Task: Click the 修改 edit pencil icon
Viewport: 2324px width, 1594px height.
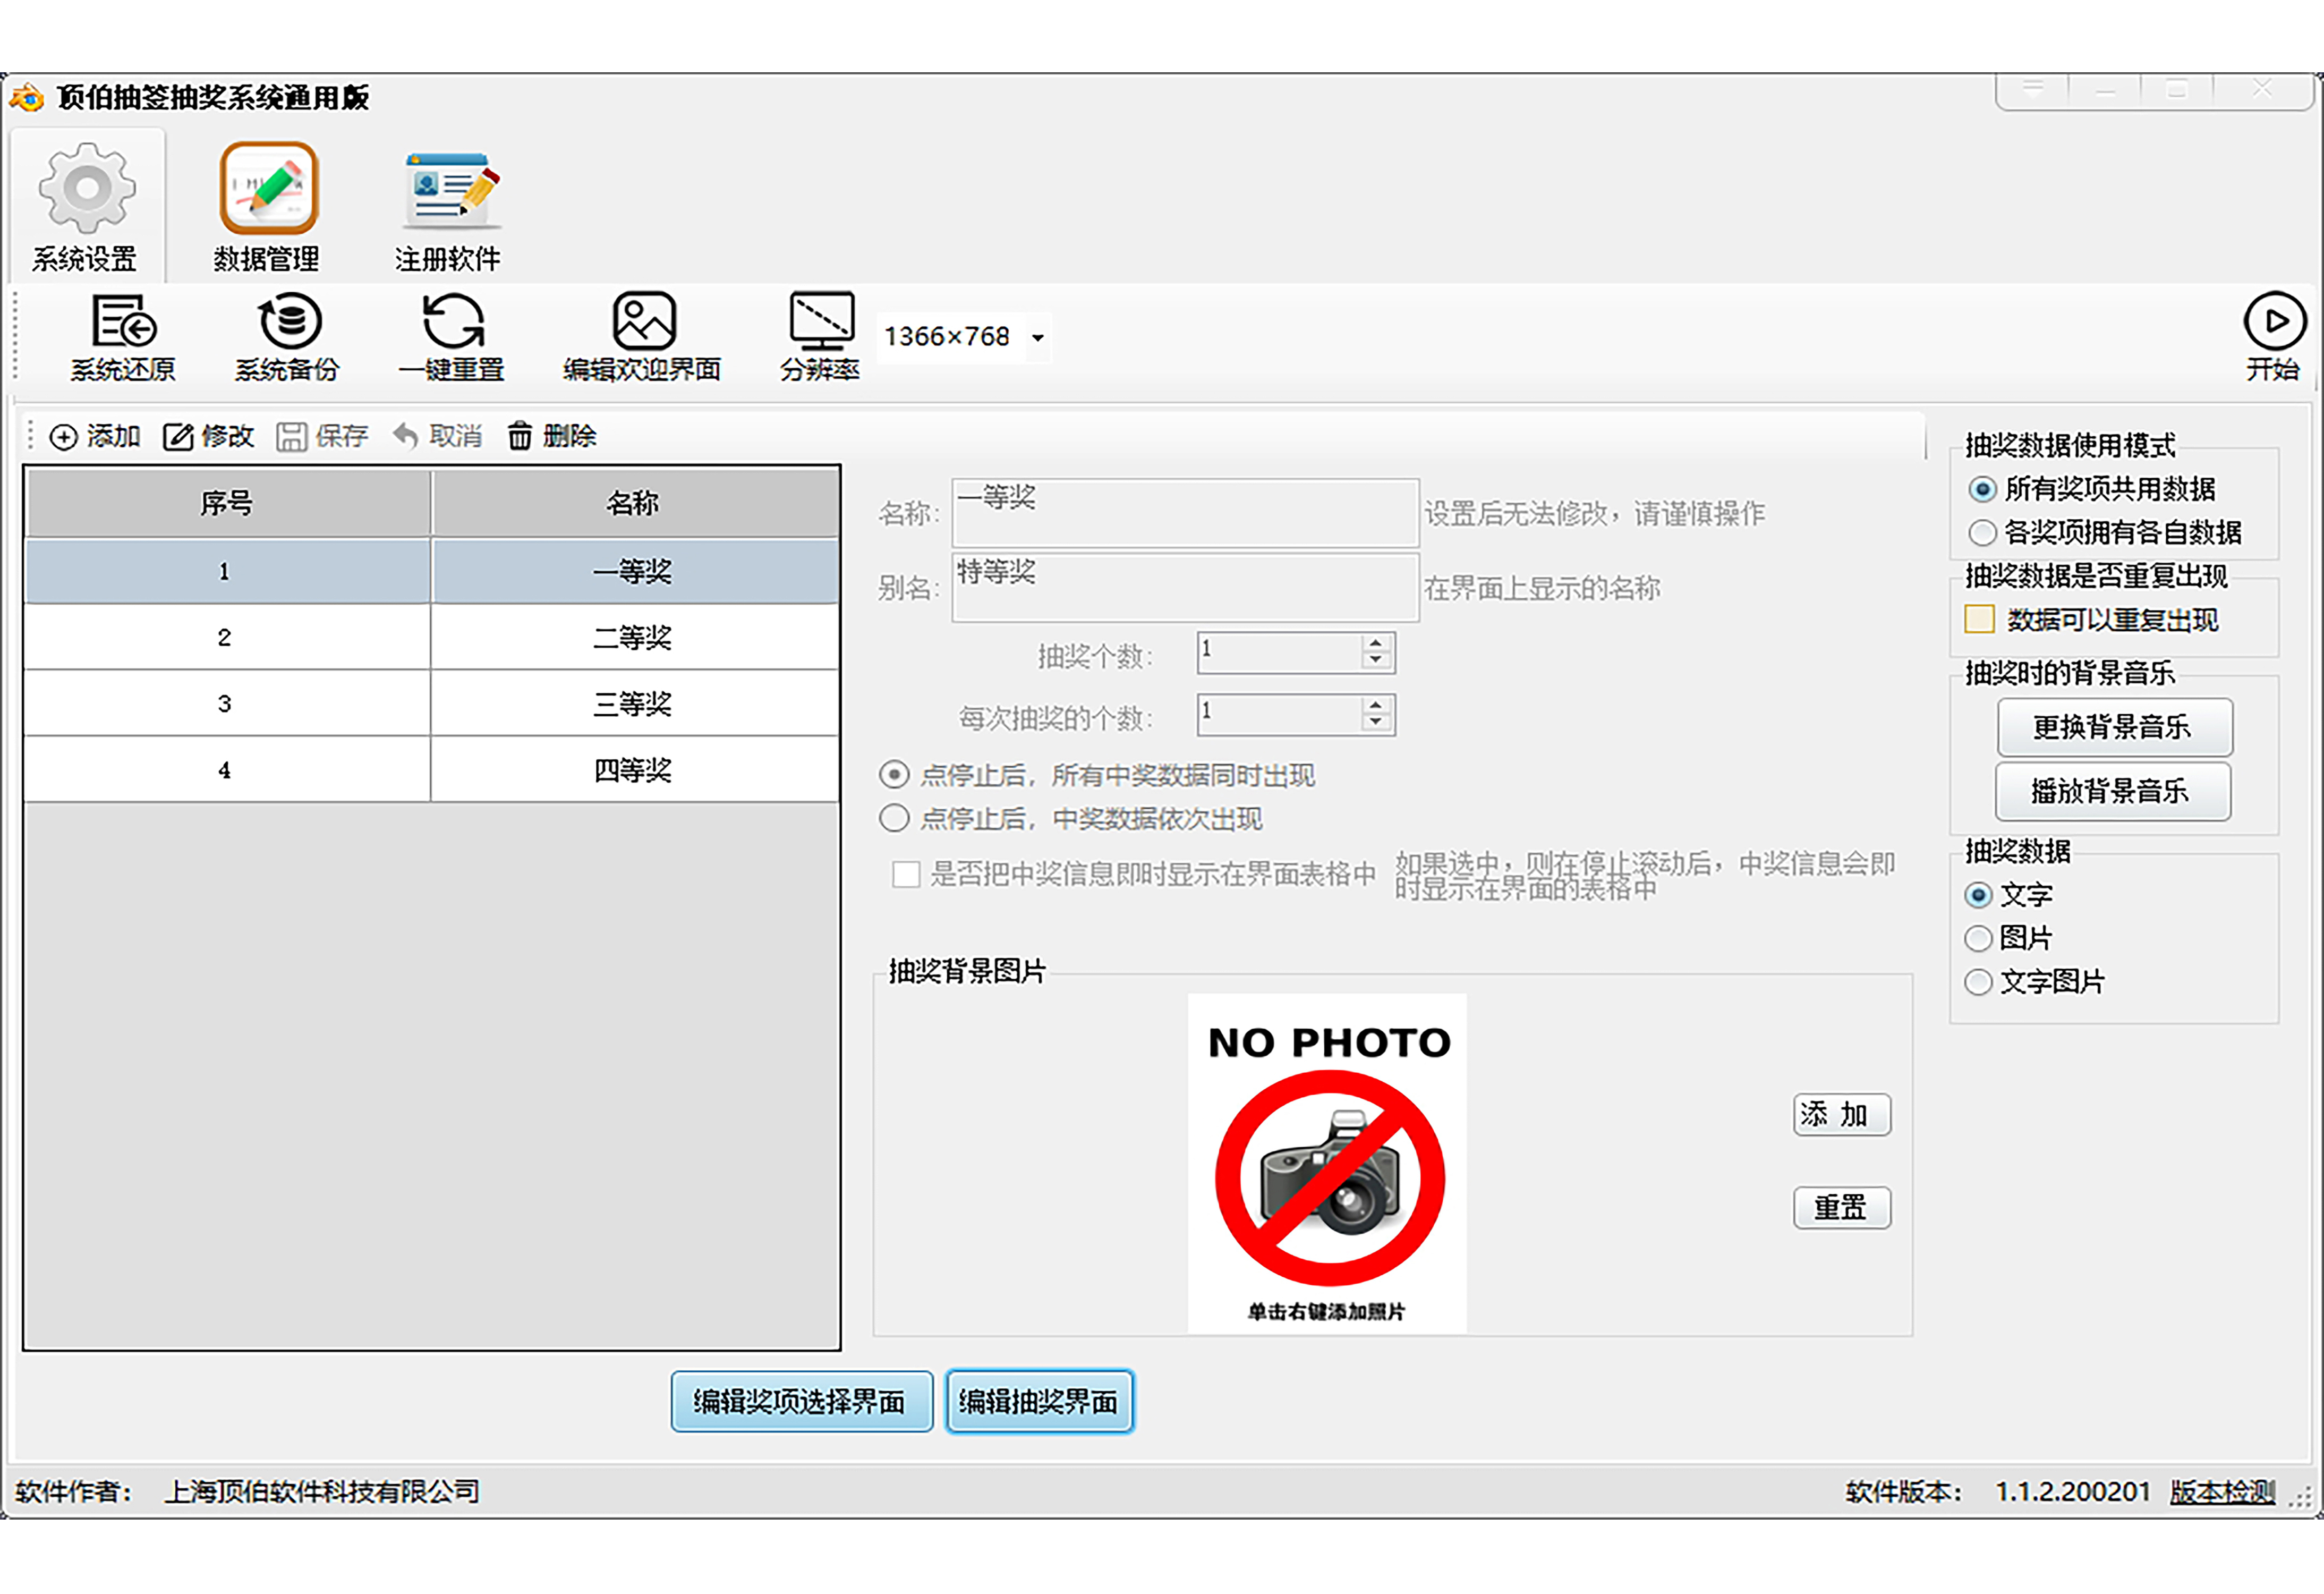Action: [178, 437]
